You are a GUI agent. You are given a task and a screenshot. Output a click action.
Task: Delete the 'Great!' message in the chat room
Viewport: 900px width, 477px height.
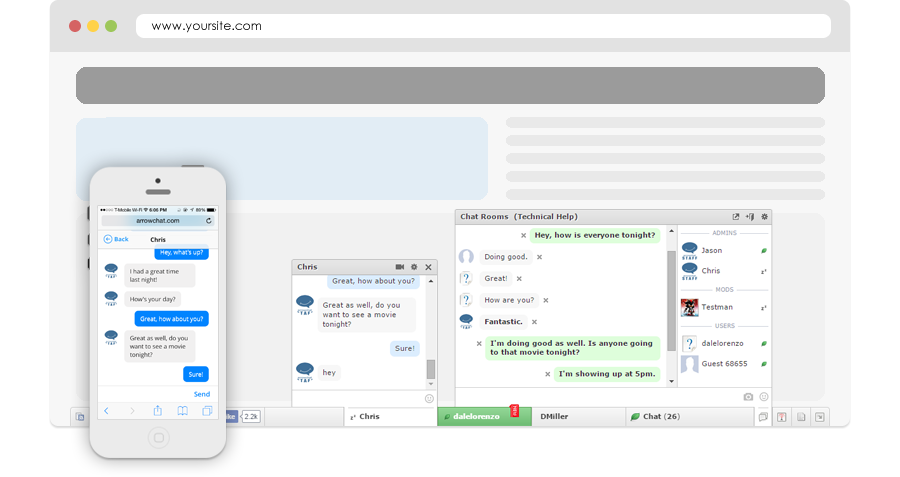(519, 278)
